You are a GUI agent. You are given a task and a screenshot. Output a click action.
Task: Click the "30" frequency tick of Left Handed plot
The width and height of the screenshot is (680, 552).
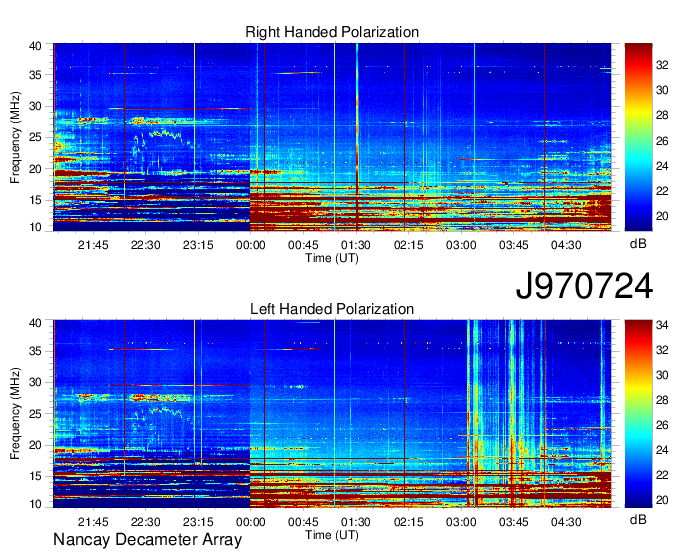35,382
